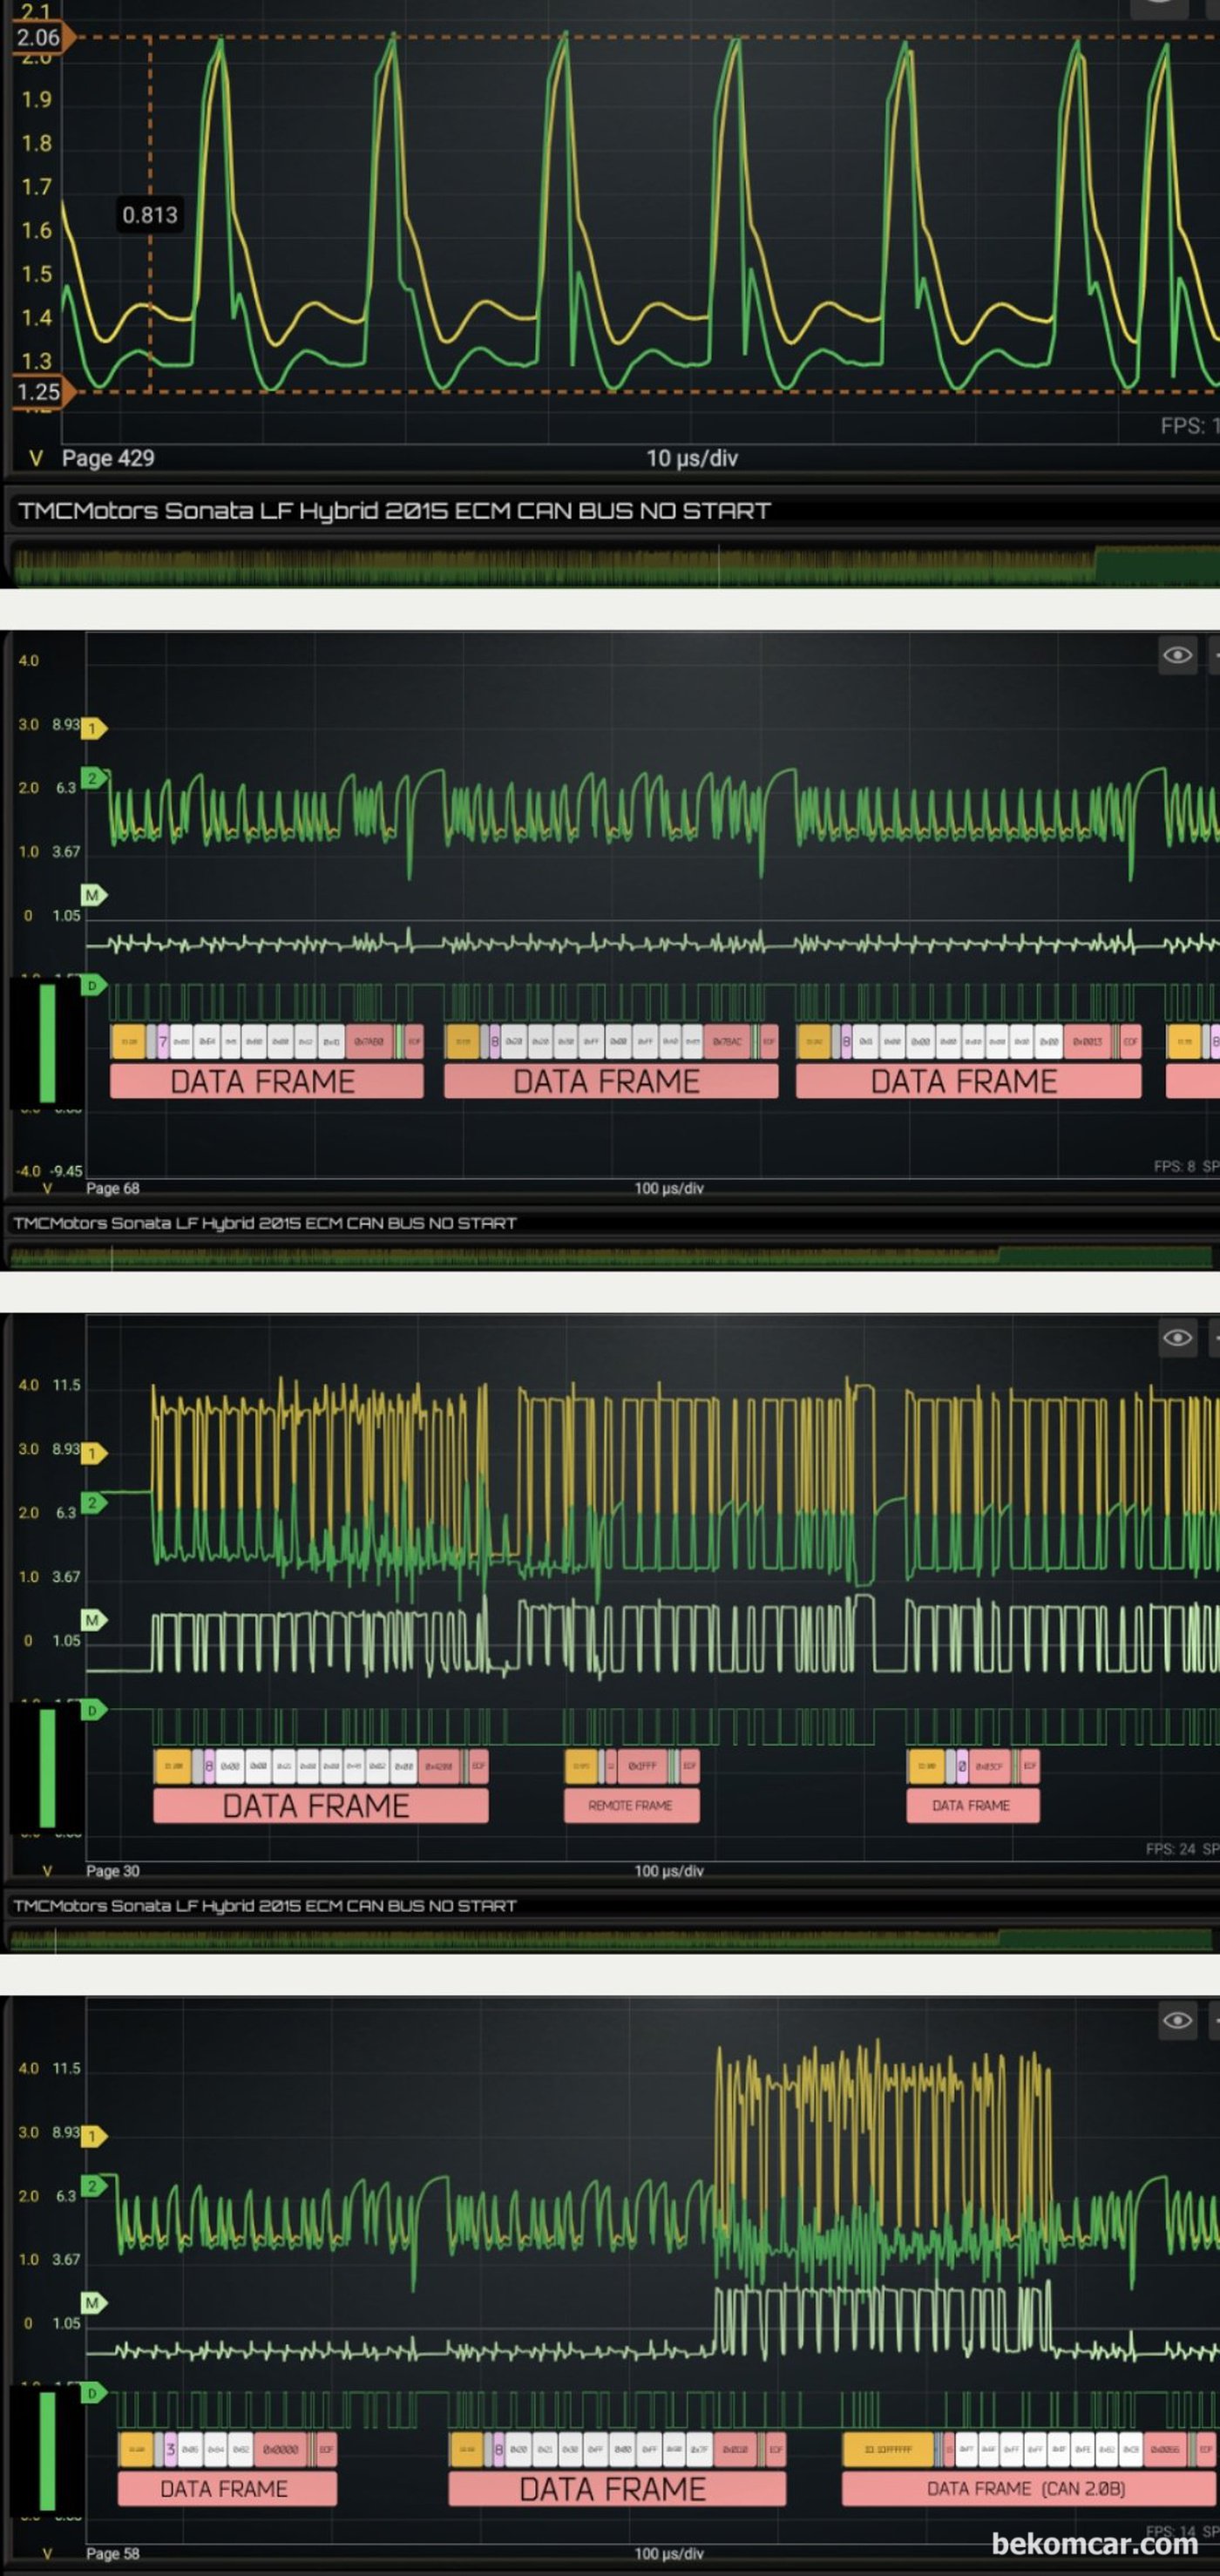Toggle the eye icon in Page 30 panel

[1177, 1338]
